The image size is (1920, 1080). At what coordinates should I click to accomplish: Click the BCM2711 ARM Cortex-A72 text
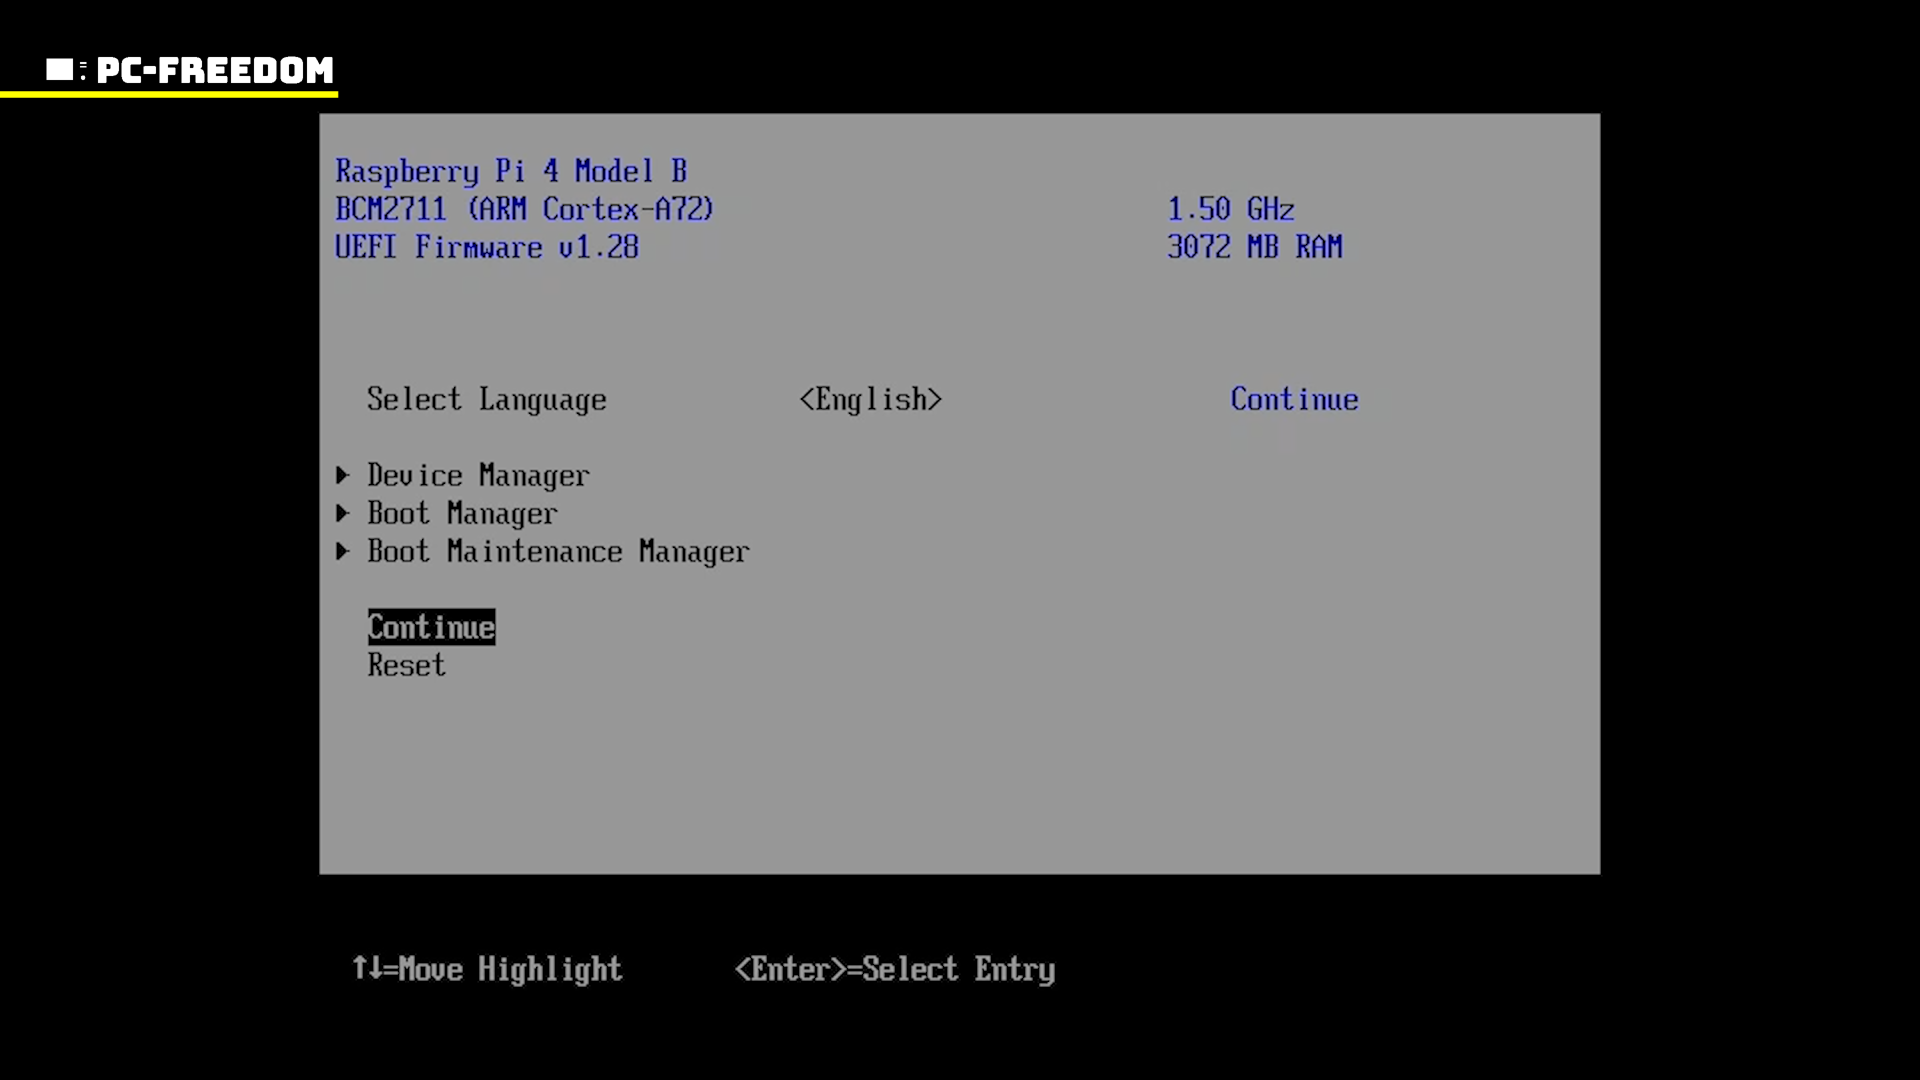(x=525, y=209)
